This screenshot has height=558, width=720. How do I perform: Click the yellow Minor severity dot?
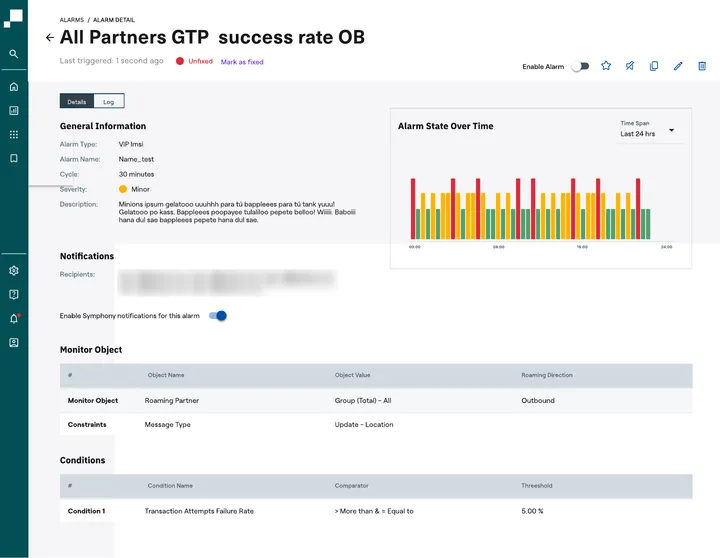[x=123, y=189]
